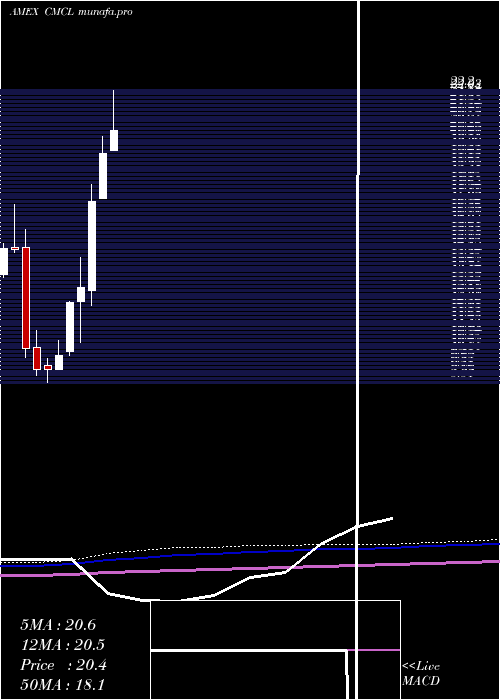The height and width of the screenshot is (700, 500).
Task: Select the 12MA : 20.5 readout
Action: coord(62,645)
